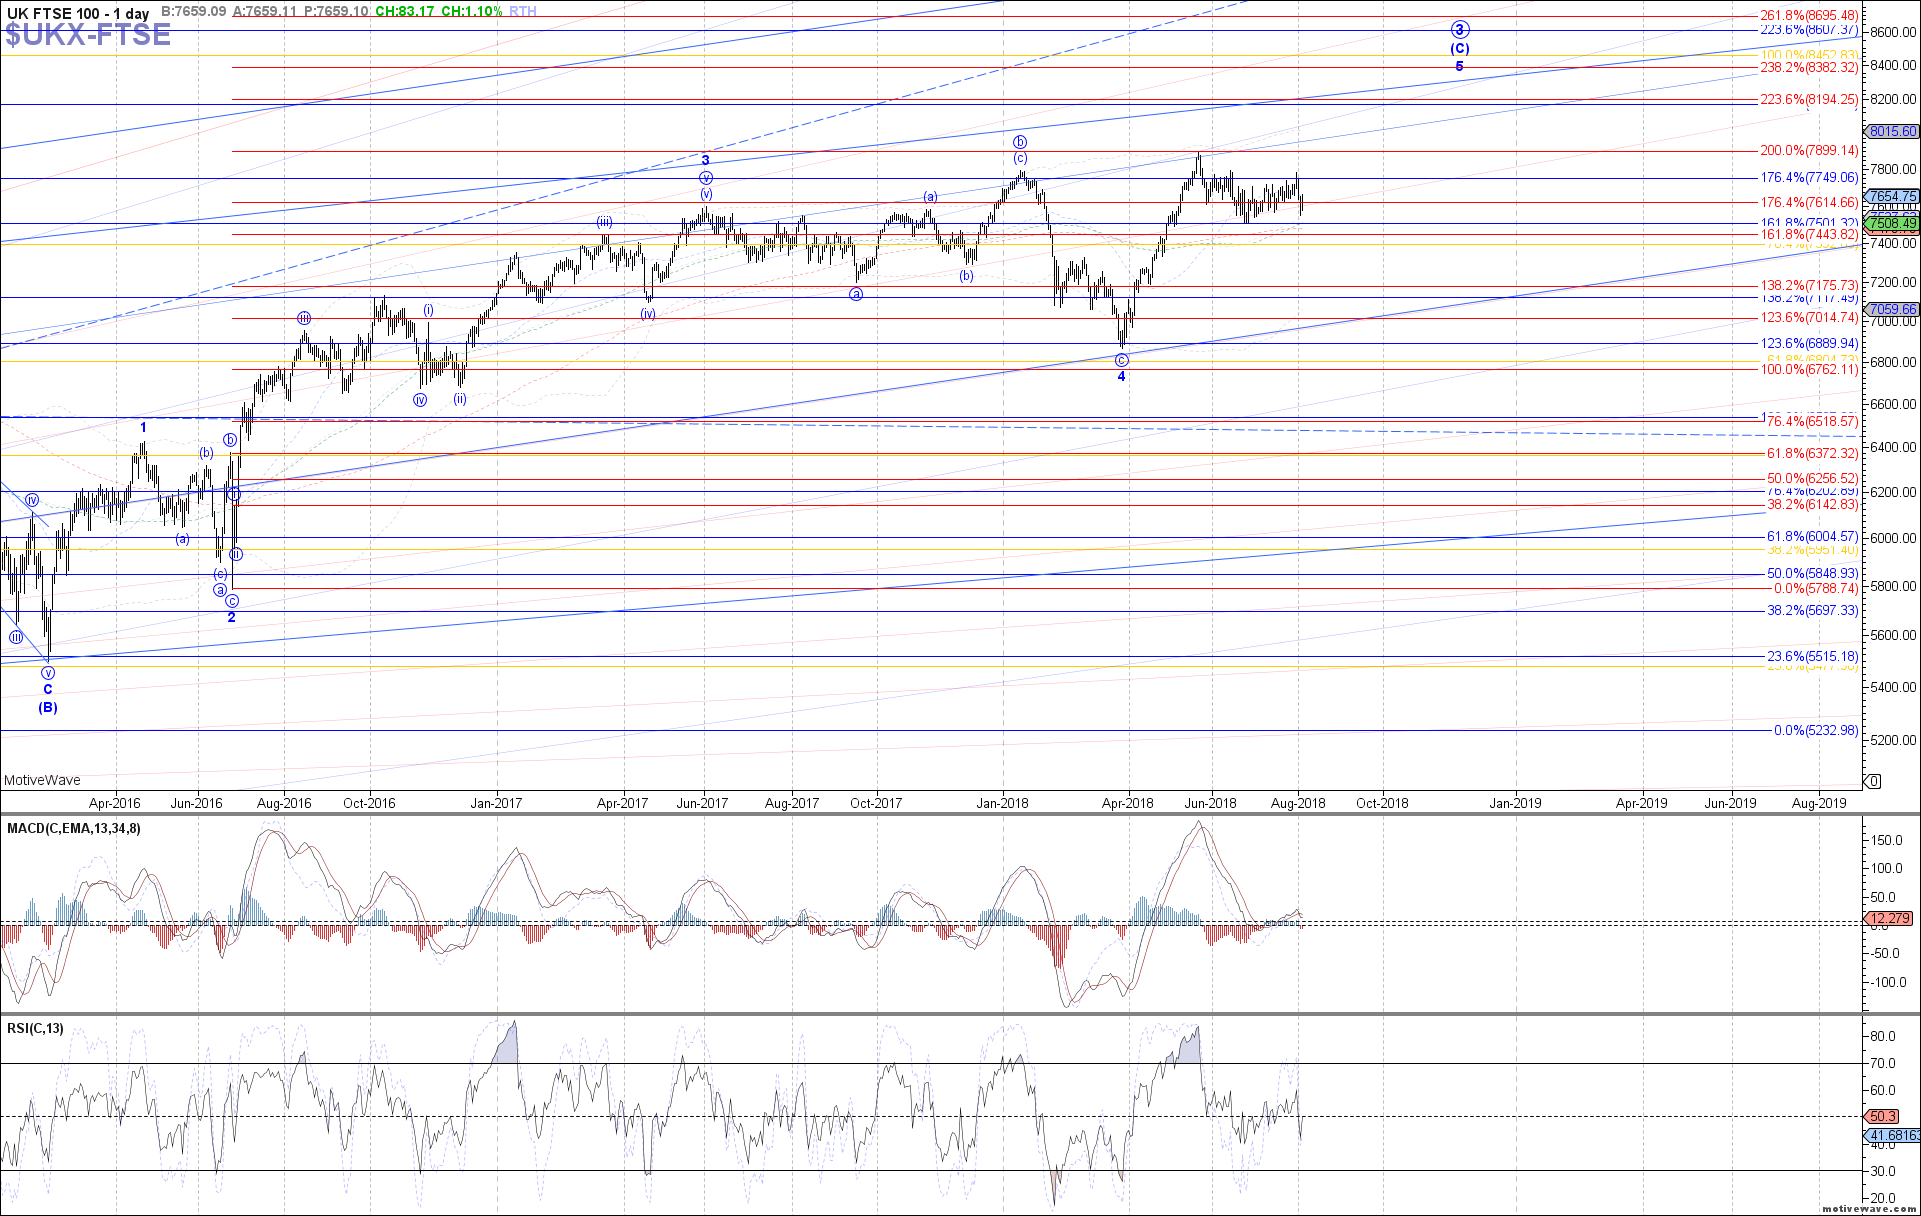
Task: Click the 223.6%(8194.25) Fibonacci label
Action: click(x=1809, y=100)
